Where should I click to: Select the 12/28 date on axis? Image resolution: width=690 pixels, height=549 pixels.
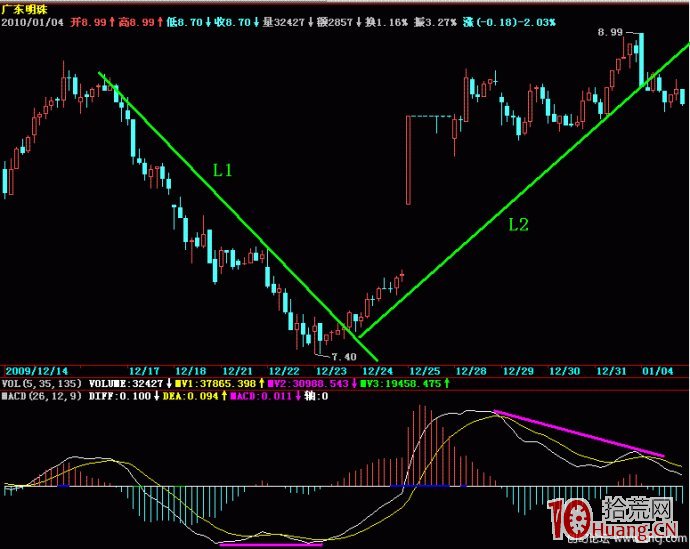click(x=471, y=371)
